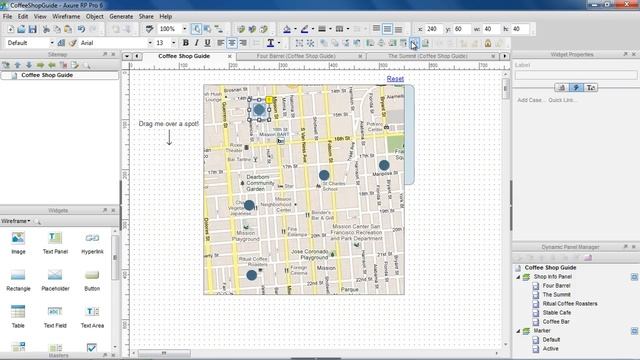Open the font size 13 dropdown
640x360 pixels.
[x=173, y=43]
